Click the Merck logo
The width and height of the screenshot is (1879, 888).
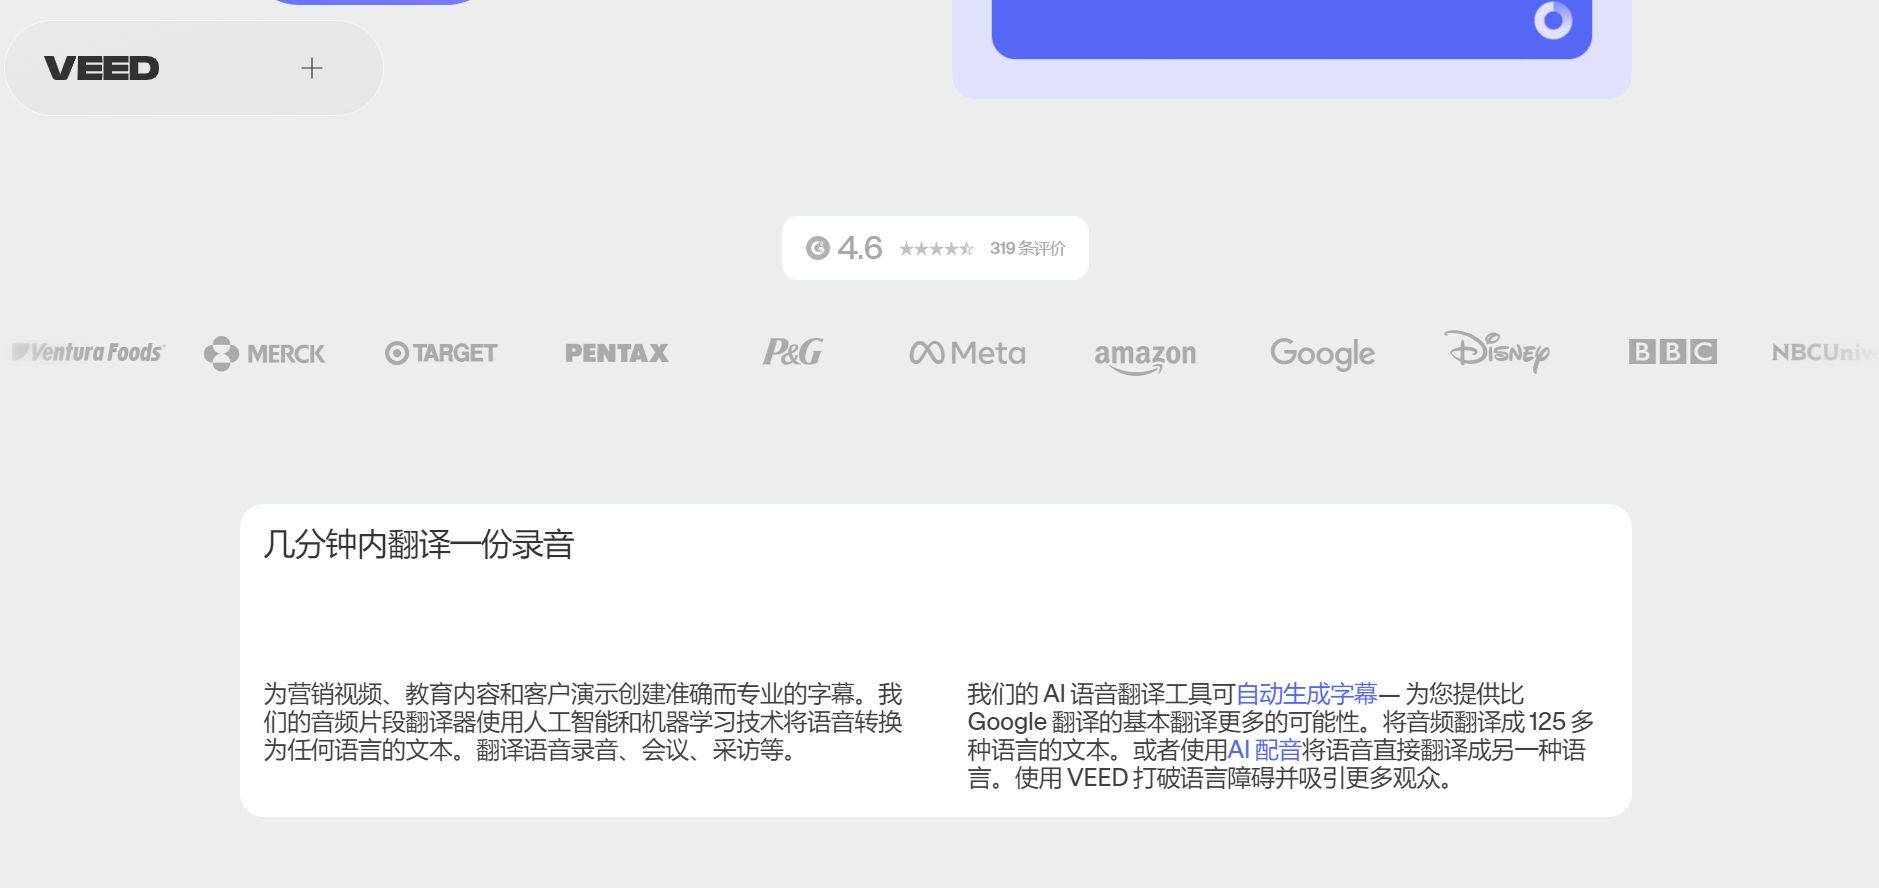(264, 353)
